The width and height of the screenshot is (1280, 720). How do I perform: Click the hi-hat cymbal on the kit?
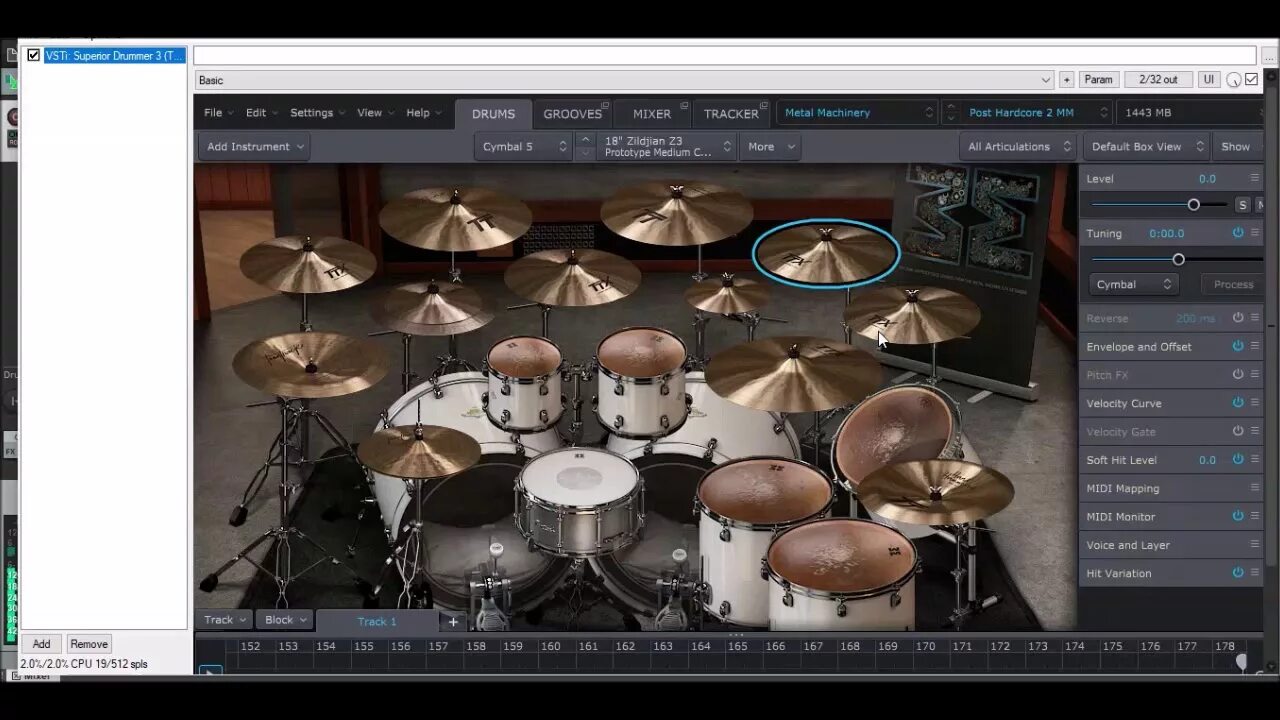pos(419,451)
